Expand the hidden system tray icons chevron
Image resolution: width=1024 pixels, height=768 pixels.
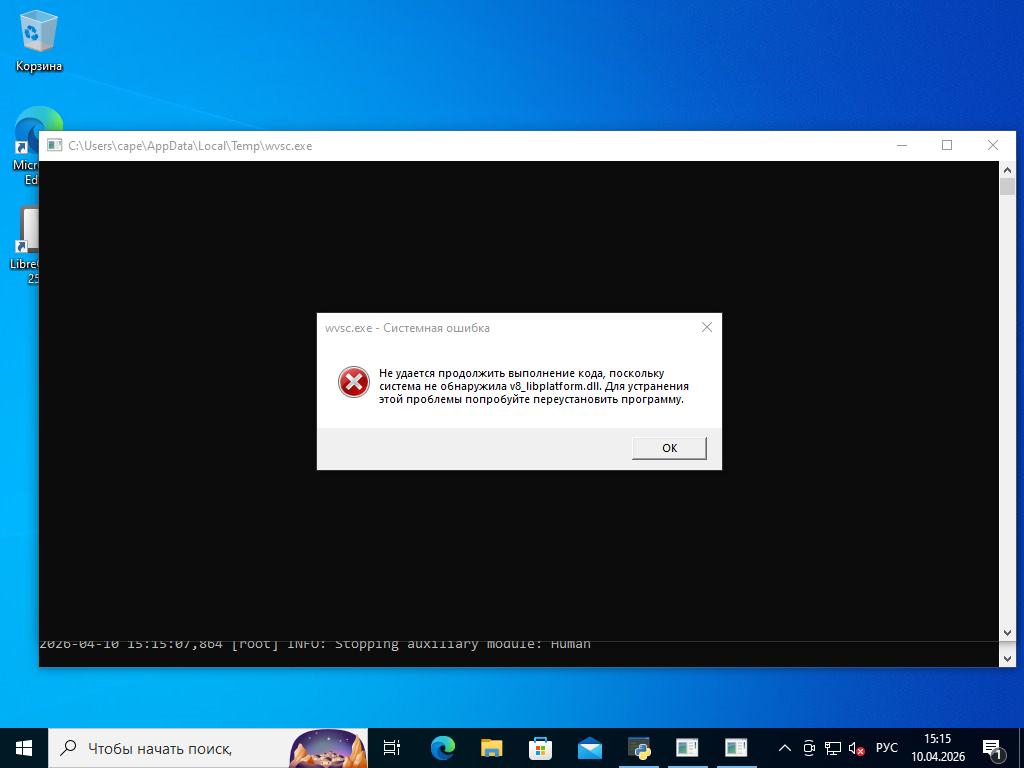[x=784, y=748]
